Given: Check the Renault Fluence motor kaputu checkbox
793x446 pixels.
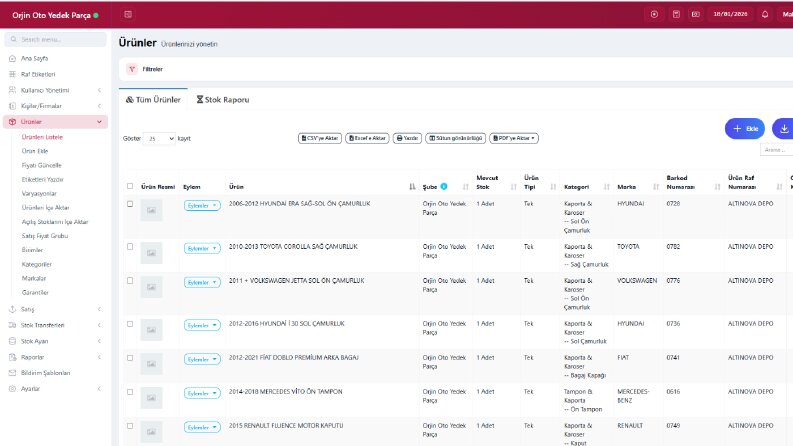Looking at the screenshot, I should 130,426.
